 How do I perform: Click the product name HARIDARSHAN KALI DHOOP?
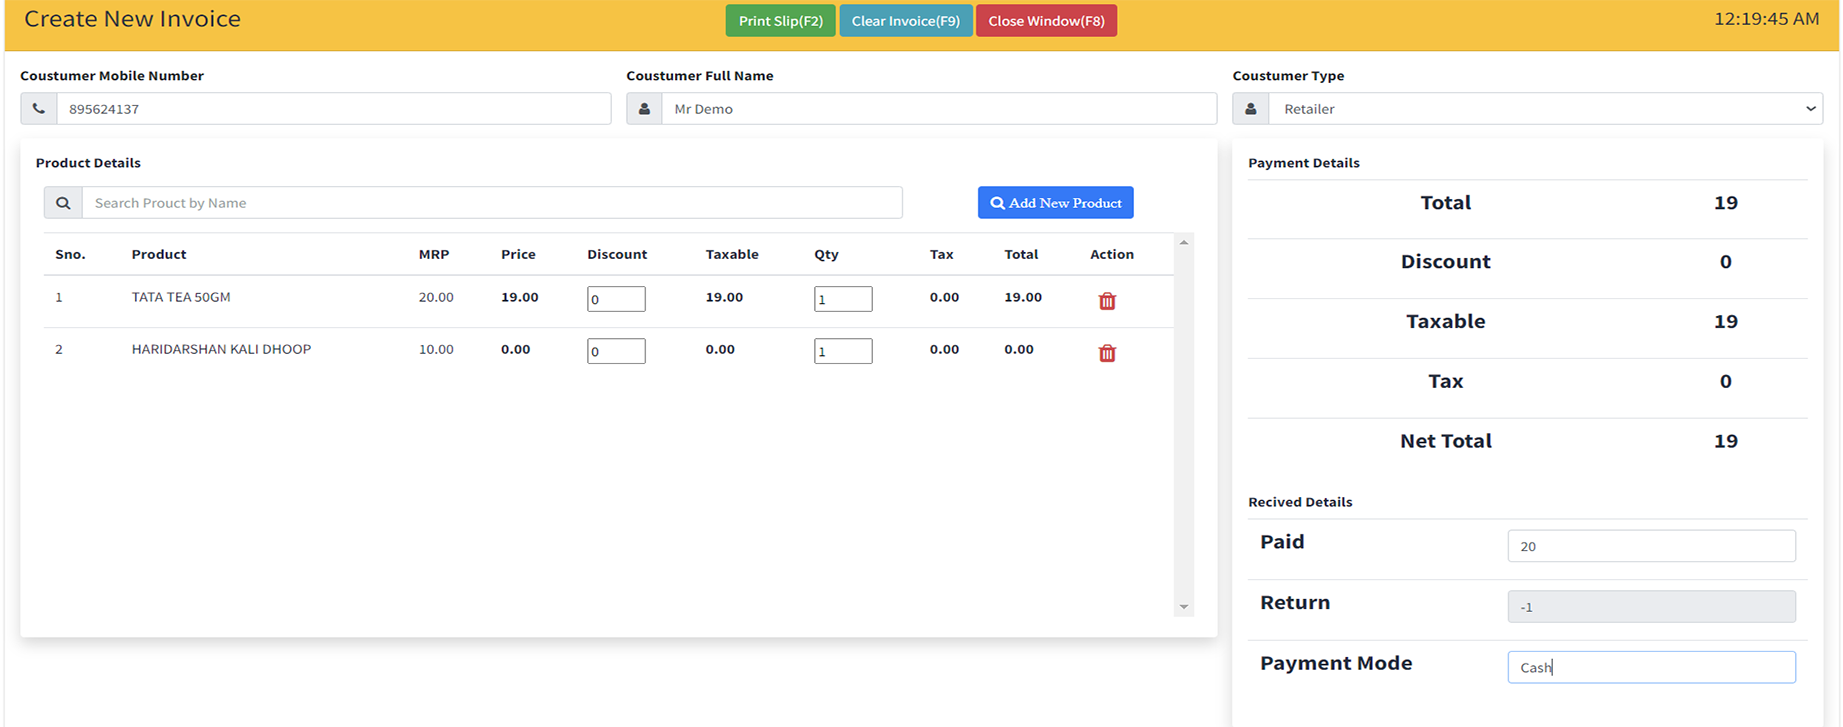[x=221, y=349]
